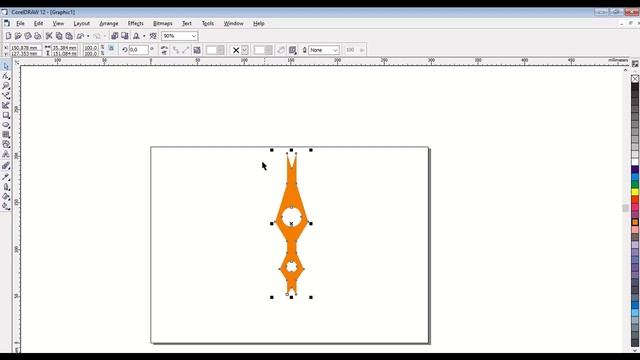
Task: Click the Save icon in the toolbar
Action: (x=28, y=36)
